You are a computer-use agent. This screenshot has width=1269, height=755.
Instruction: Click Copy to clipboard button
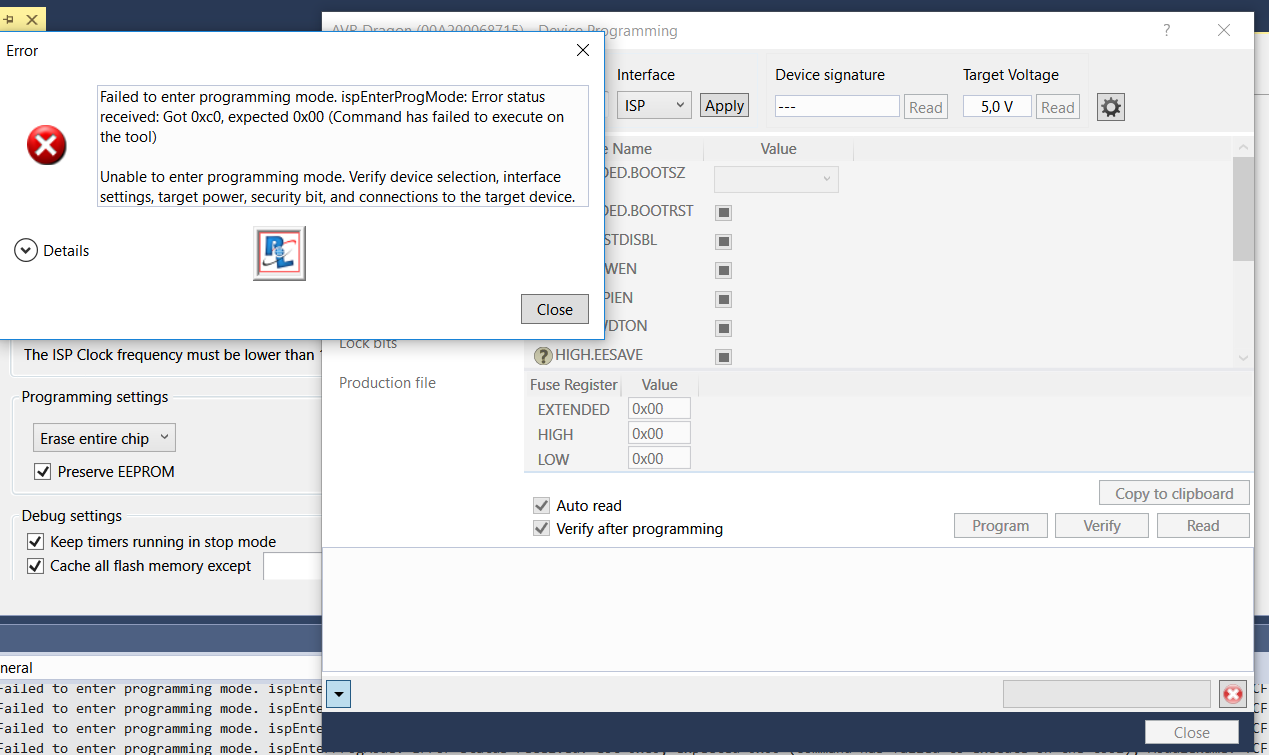1174,493
